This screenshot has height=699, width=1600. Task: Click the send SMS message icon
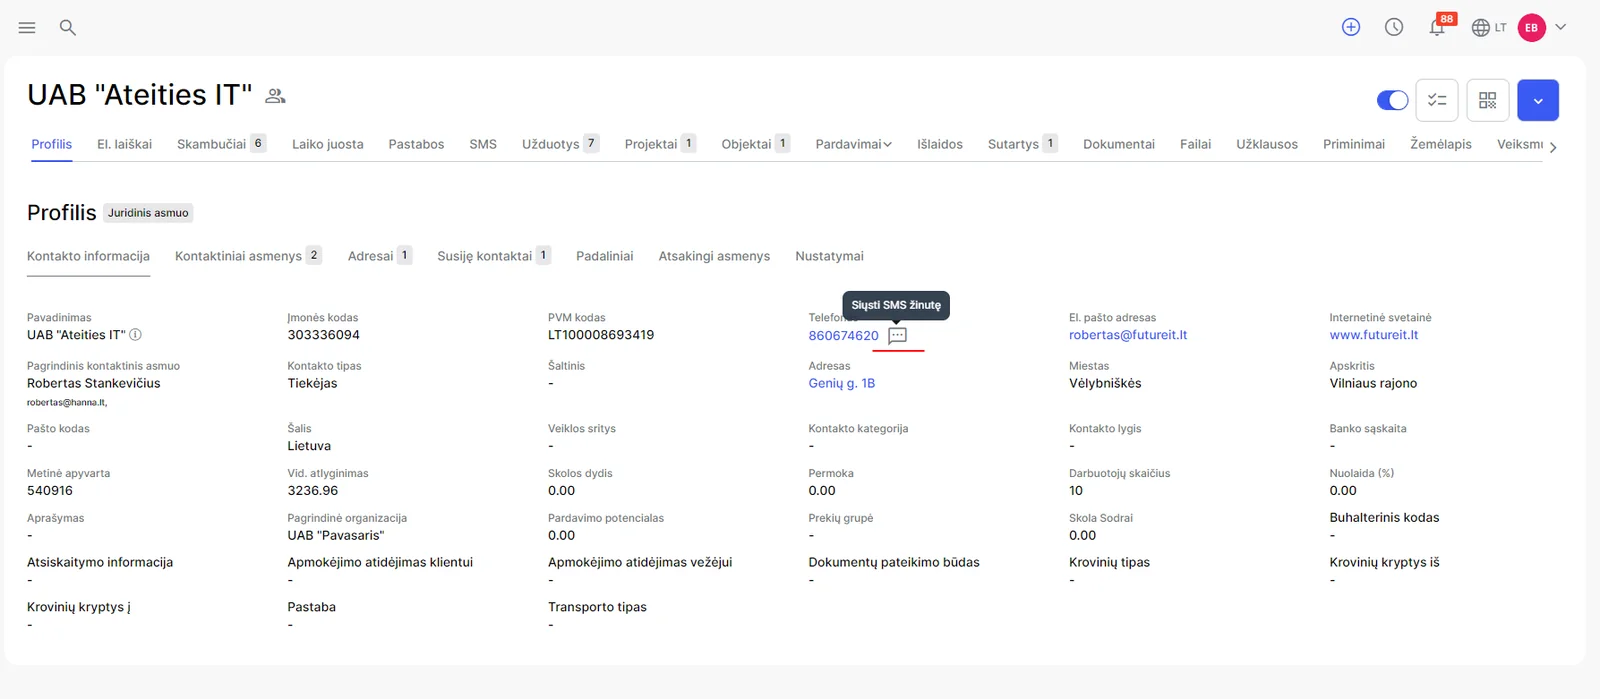click(x=898, y=336)
